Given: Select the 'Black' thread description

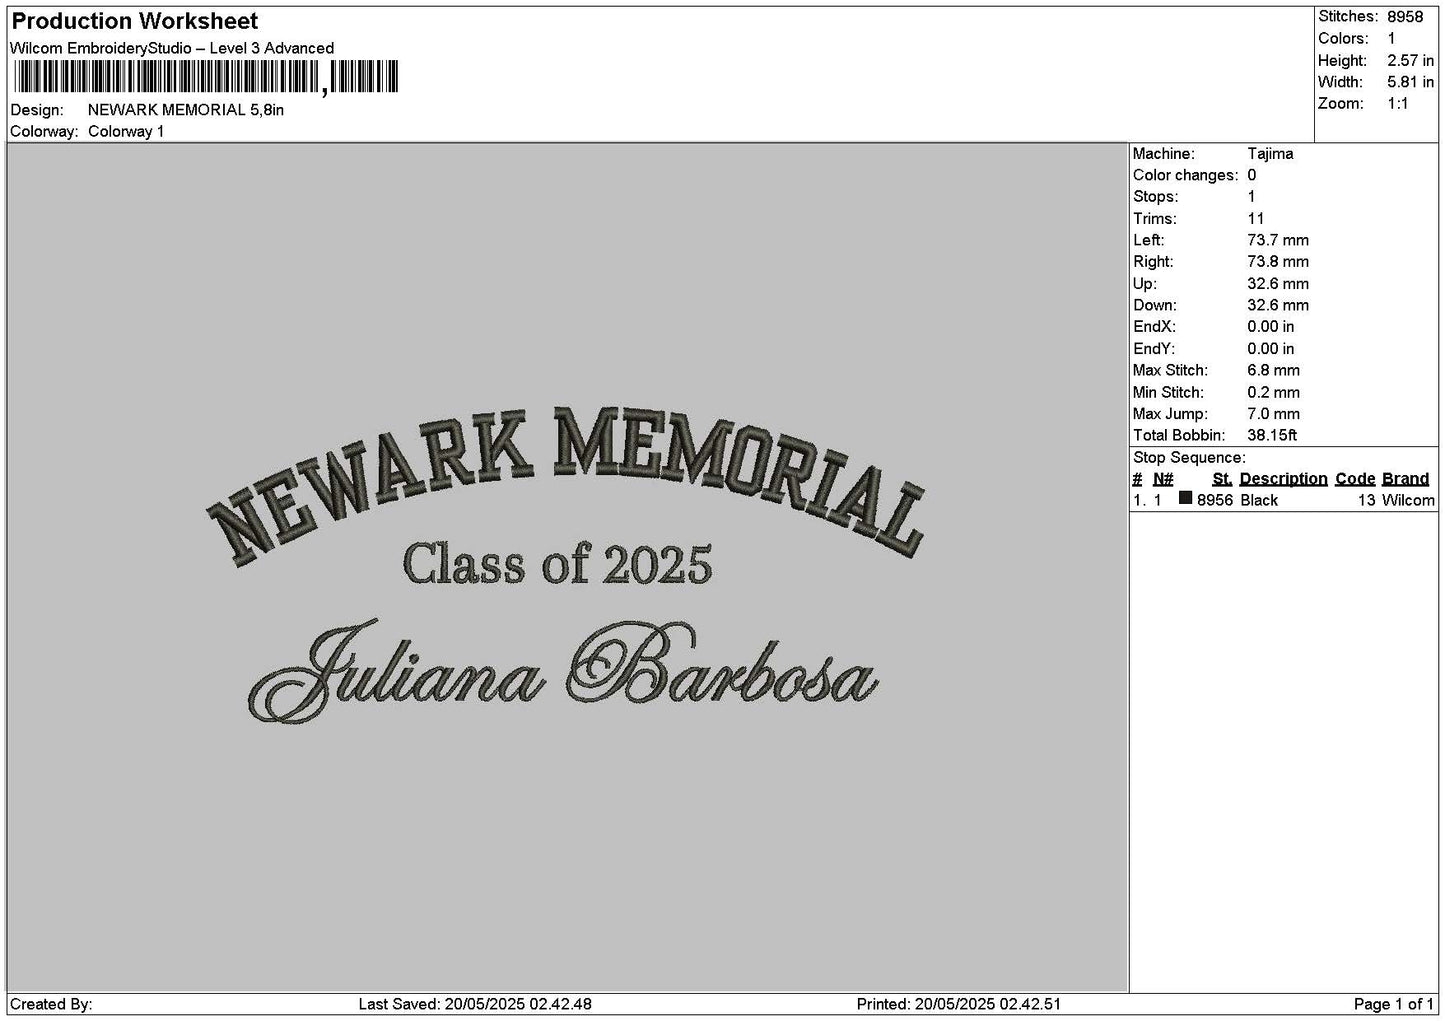Looking at the screenshot, I should [x=1259, y=501].
